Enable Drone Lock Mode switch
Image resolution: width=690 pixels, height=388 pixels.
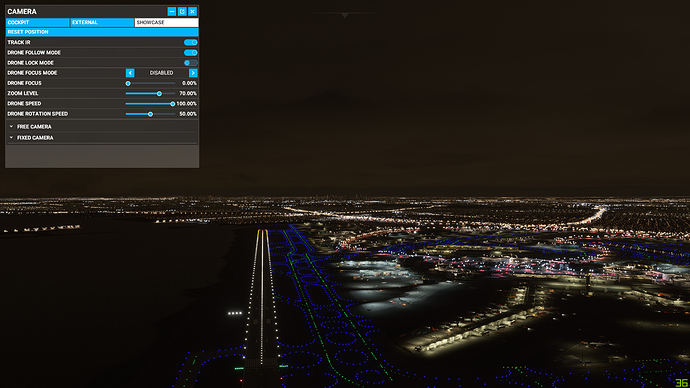tap(191, 63)
